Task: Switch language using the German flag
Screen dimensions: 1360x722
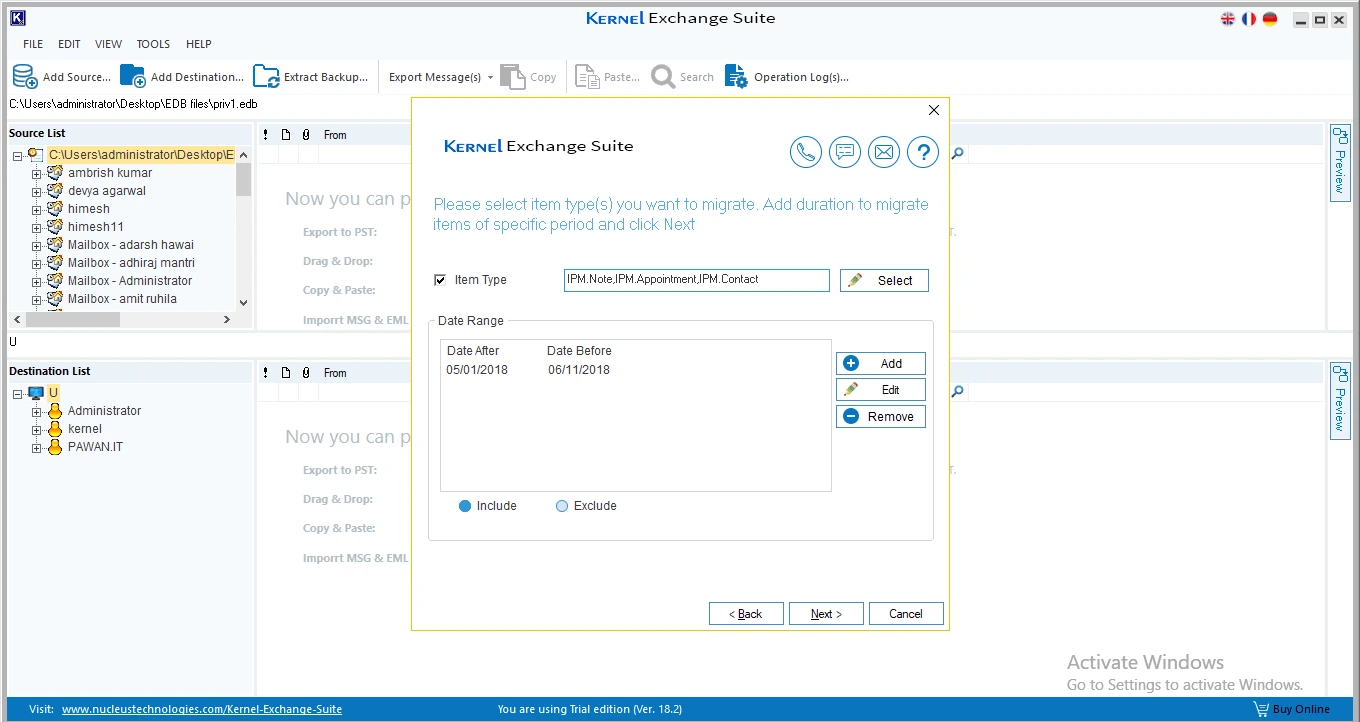Action: point(1270,19)
